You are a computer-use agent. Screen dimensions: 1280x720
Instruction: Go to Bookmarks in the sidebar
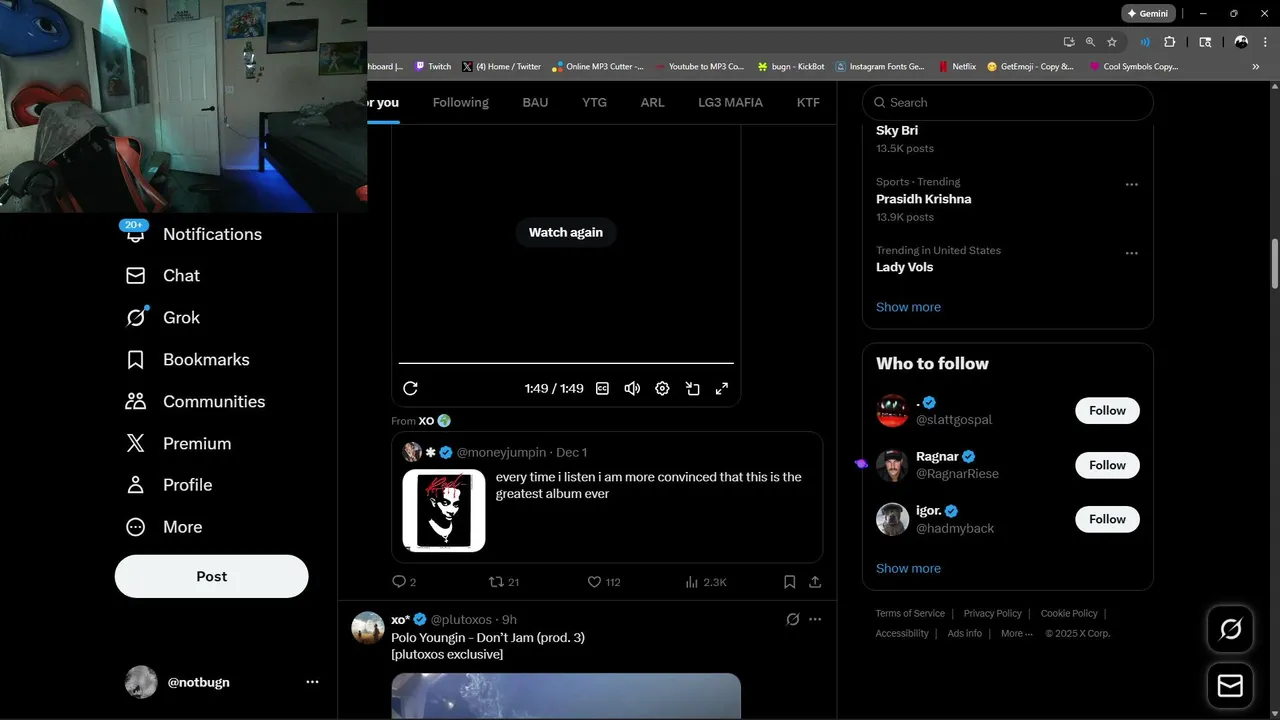[187, 360]
